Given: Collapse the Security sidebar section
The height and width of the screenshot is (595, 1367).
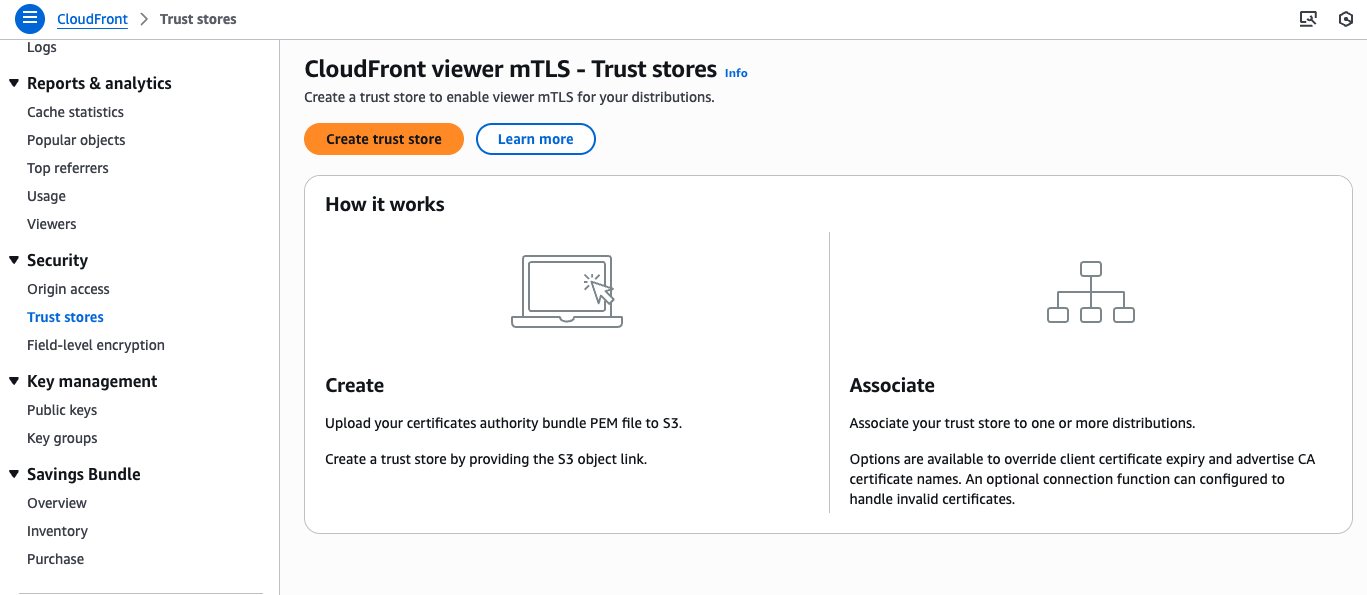Looking at the screenshot, I should [x=14, y=260].
